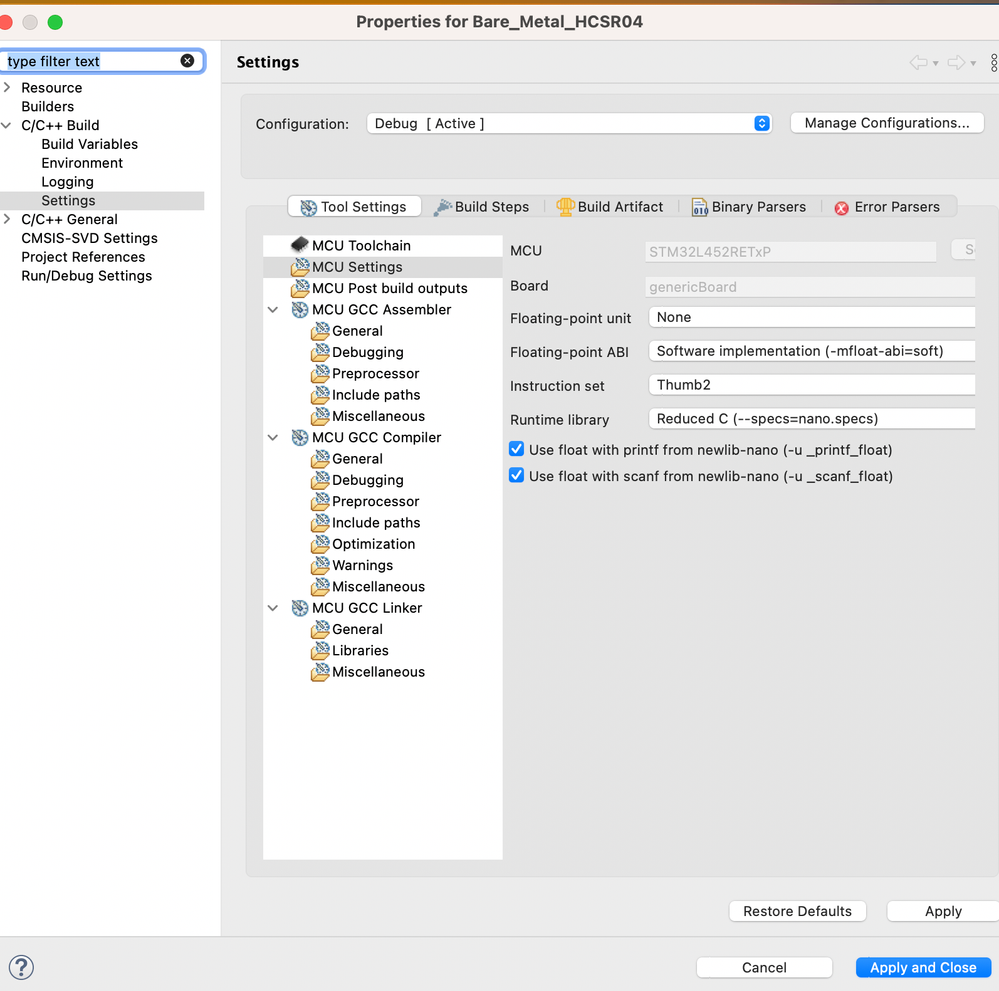Click the MCU Settings folder icon
This screenshot has height=991, width=999.
(x=299, y=266)
